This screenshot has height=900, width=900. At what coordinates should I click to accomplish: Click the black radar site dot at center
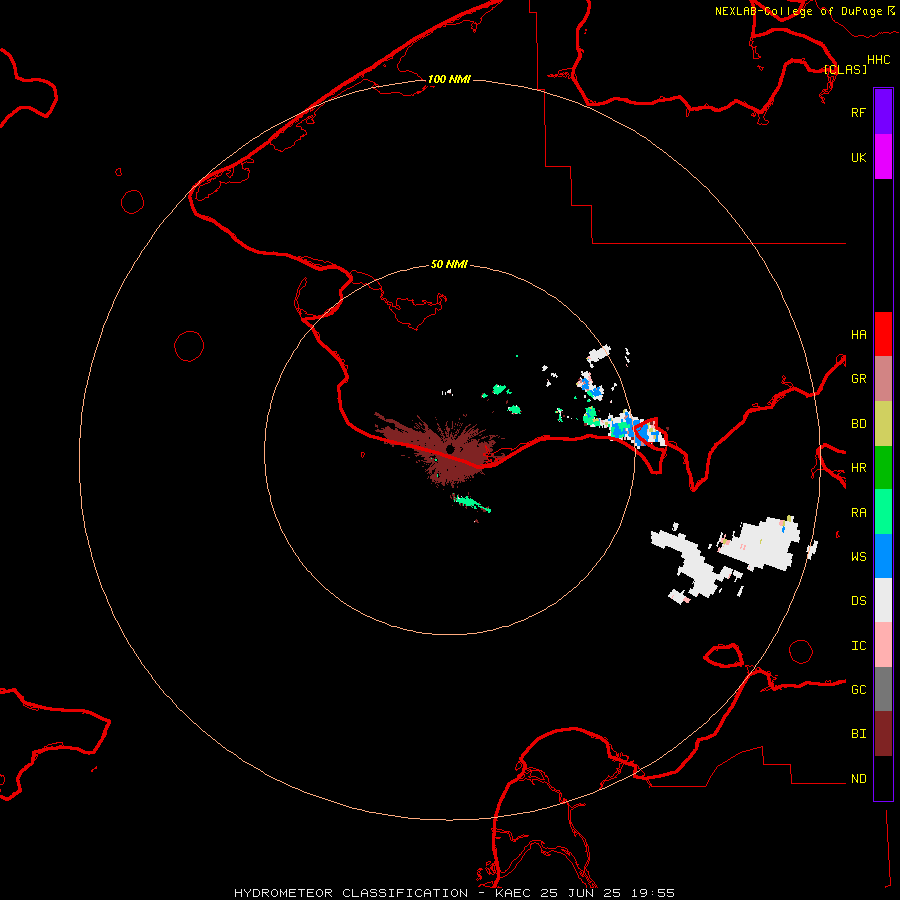(450, 449)
